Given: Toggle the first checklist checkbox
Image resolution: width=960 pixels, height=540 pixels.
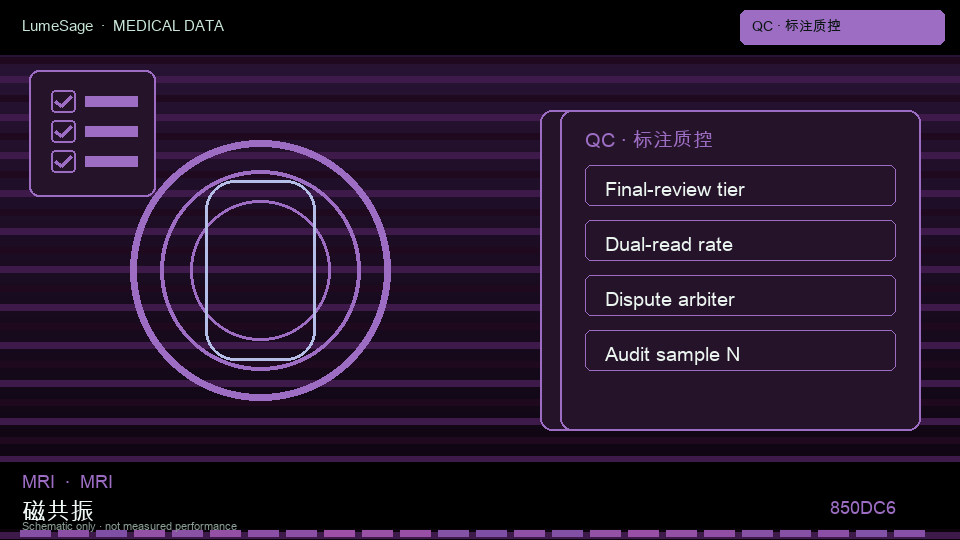Looking at the screenshot, I should pyautogui.click(x=64, y=102).
